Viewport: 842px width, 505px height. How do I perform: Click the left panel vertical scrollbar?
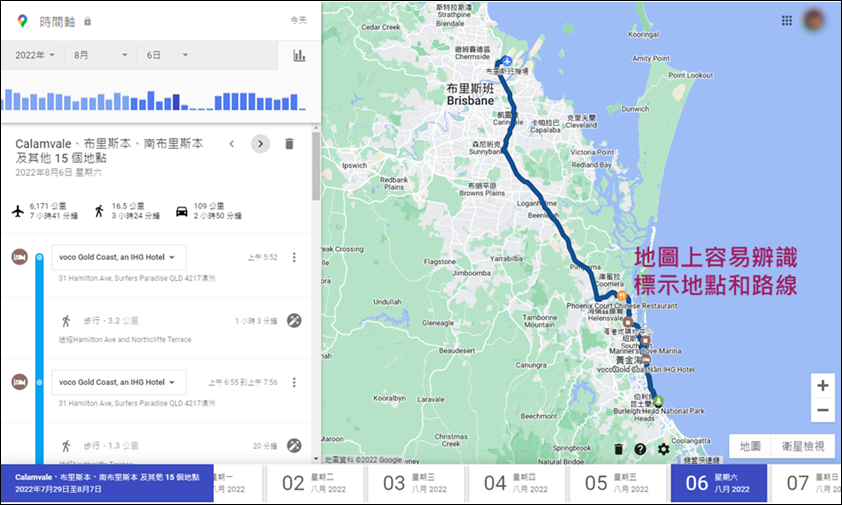pyautogui.click(x=316, y=167)
